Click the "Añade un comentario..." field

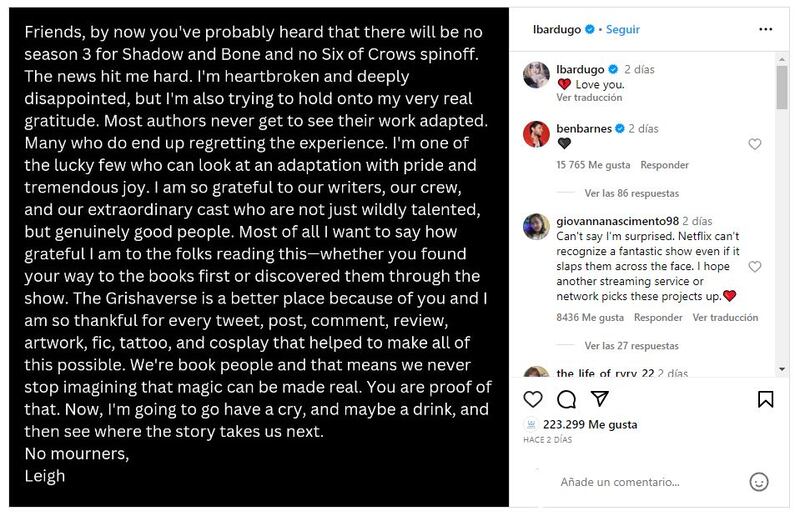[x=640, y=482]
